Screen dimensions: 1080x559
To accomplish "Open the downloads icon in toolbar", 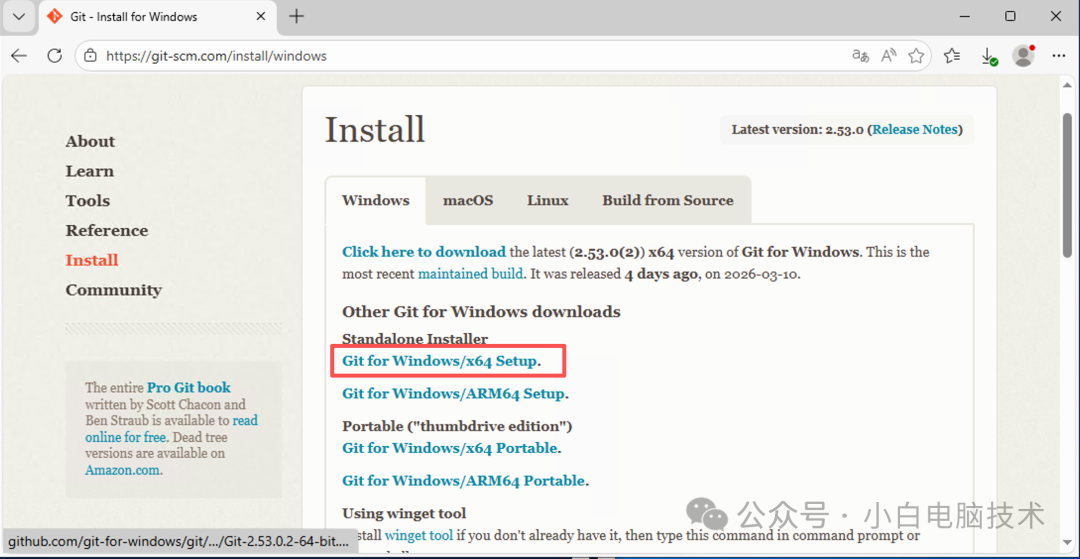I will click(x=988, y=56).
